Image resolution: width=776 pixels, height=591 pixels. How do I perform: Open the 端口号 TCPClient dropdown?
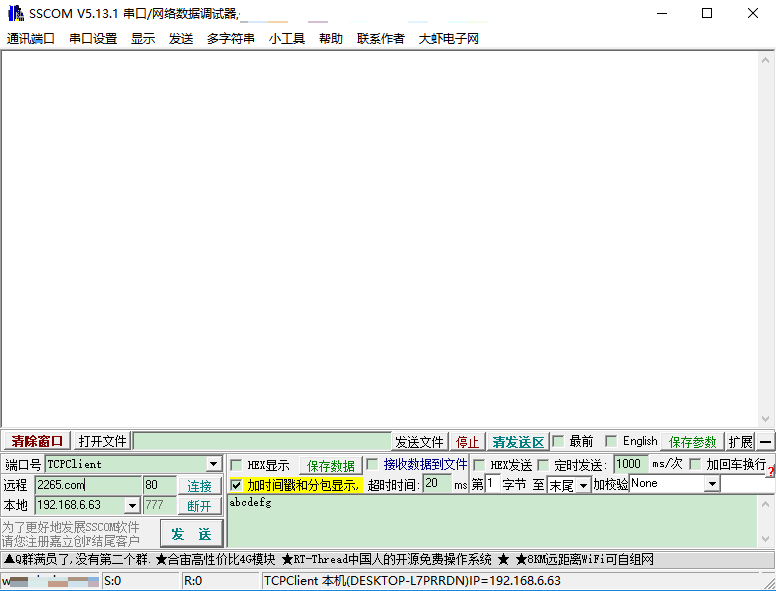click(x=213, y=464)
